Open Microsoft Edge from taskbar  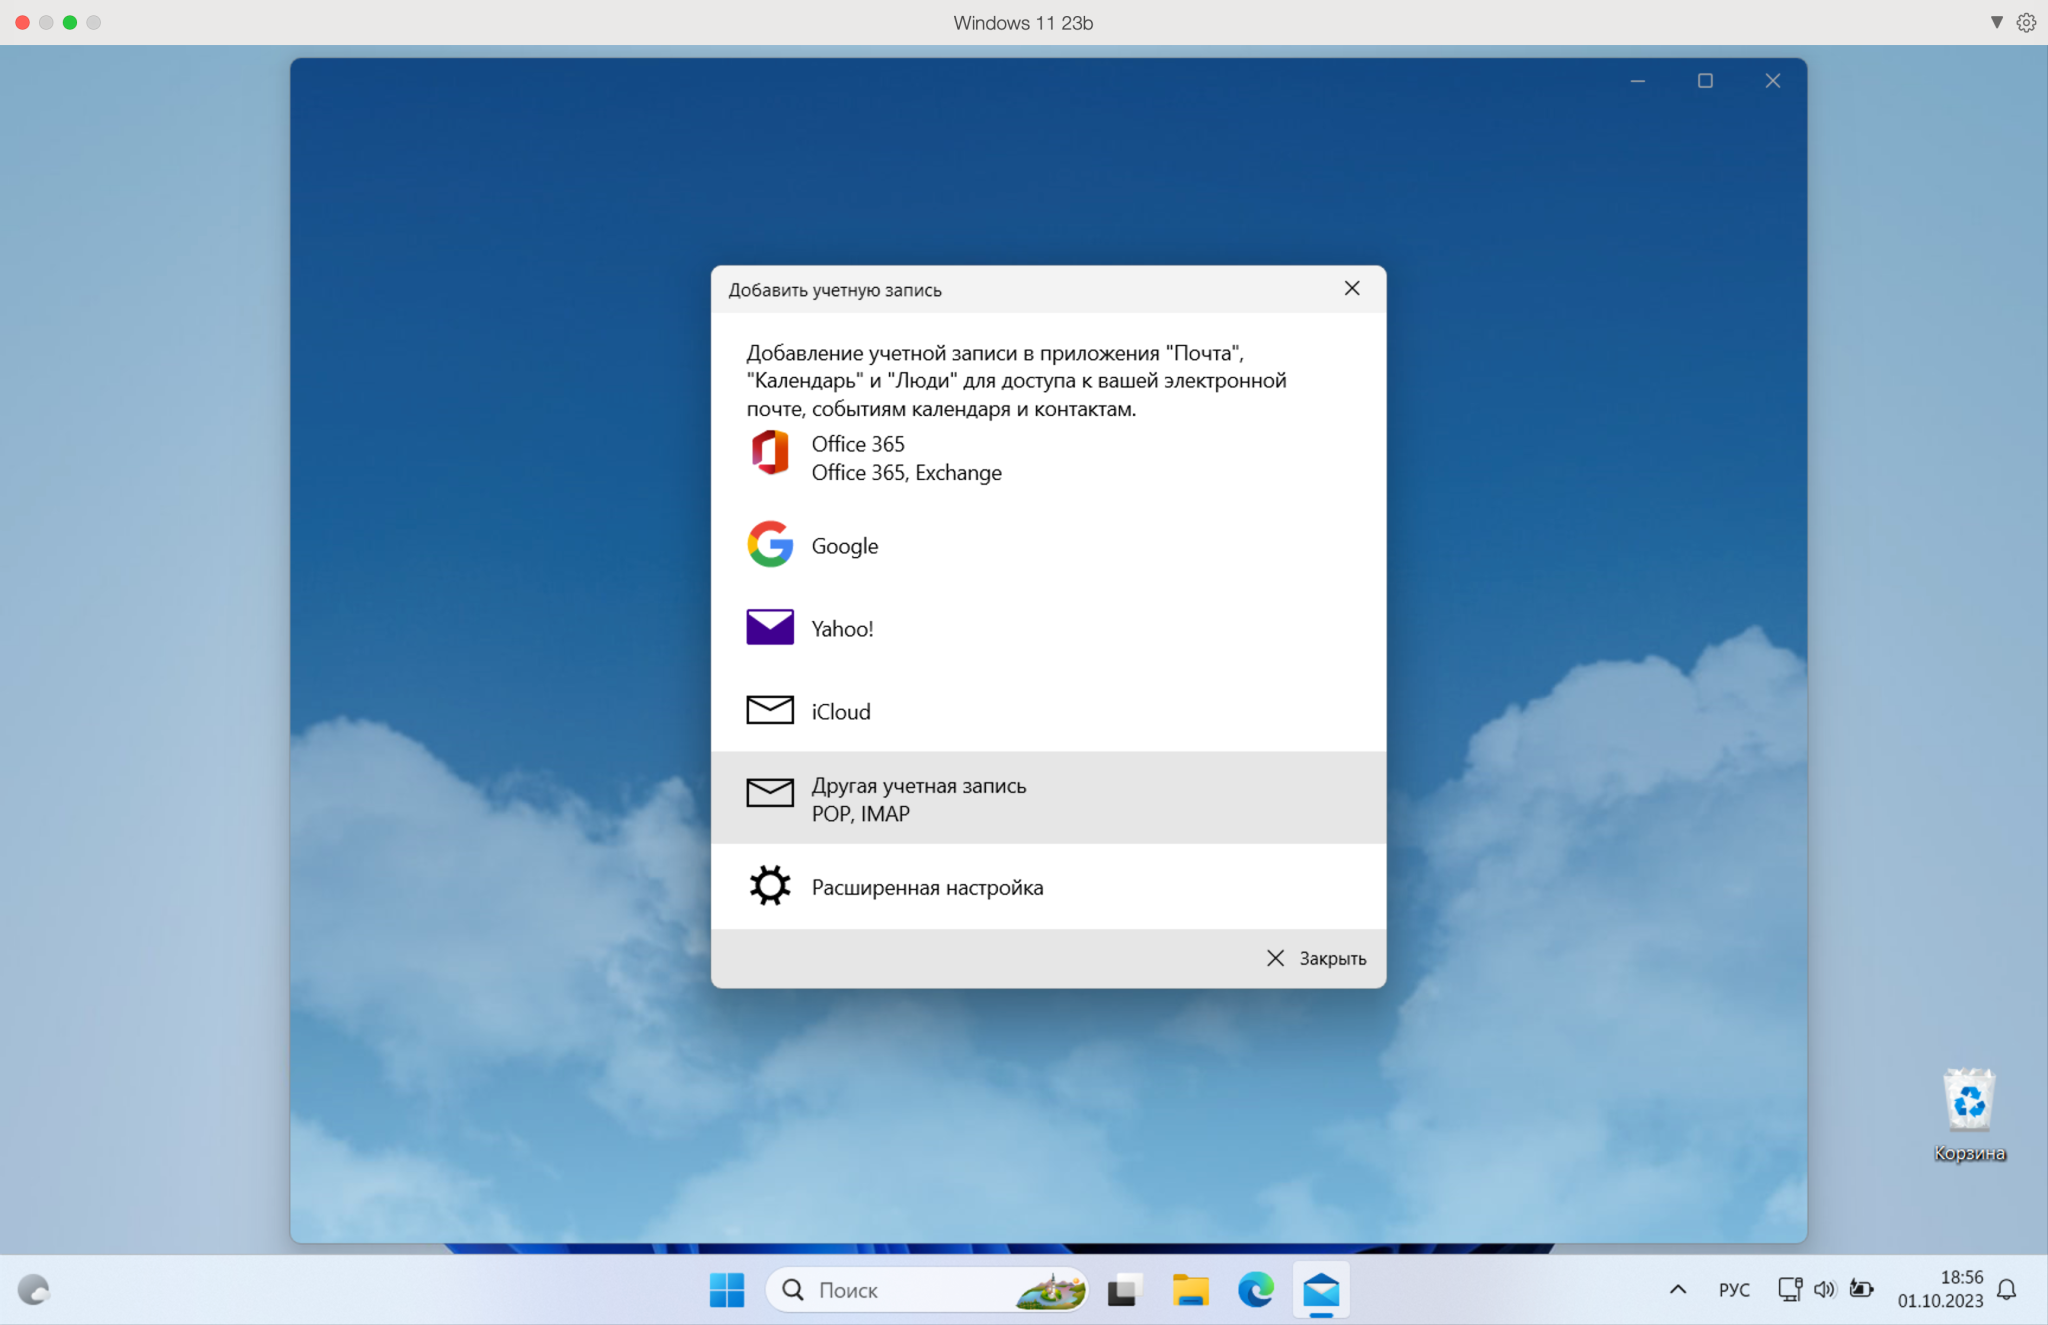pyautogui.click(x=1256, y=1290)
